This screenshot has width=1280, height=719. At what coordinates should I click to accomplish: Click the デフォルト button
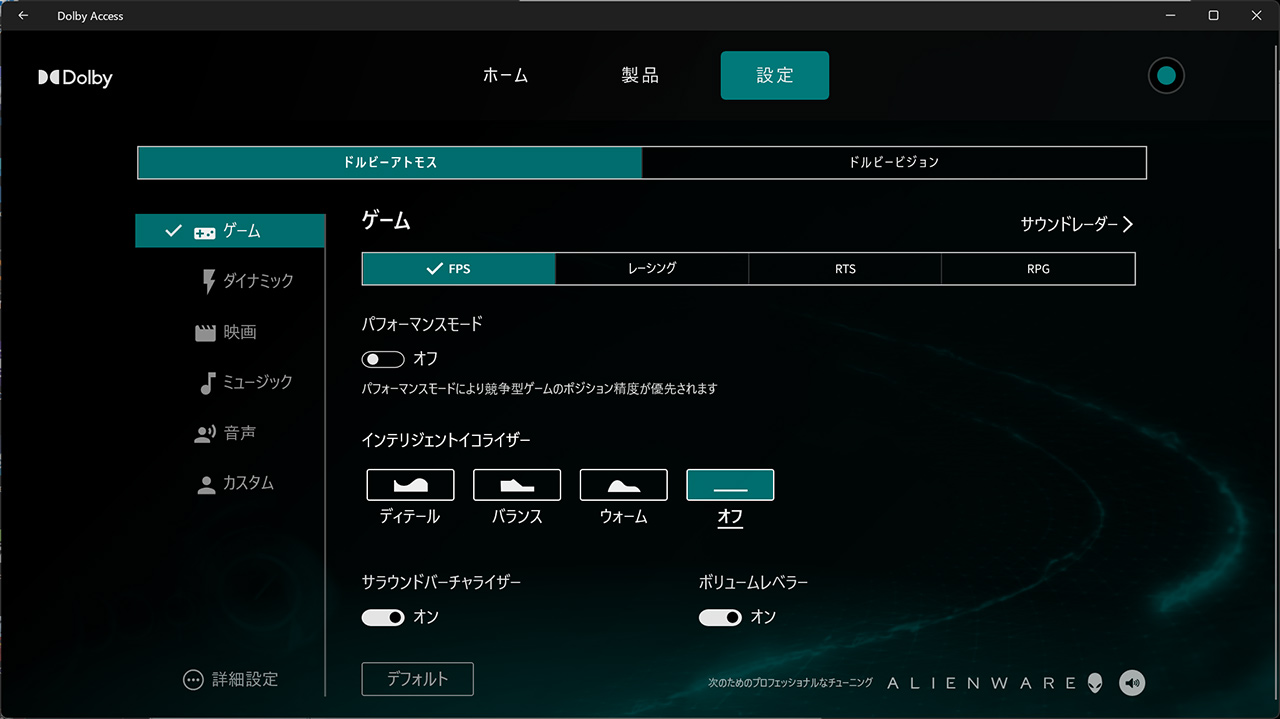coord(418,679)
